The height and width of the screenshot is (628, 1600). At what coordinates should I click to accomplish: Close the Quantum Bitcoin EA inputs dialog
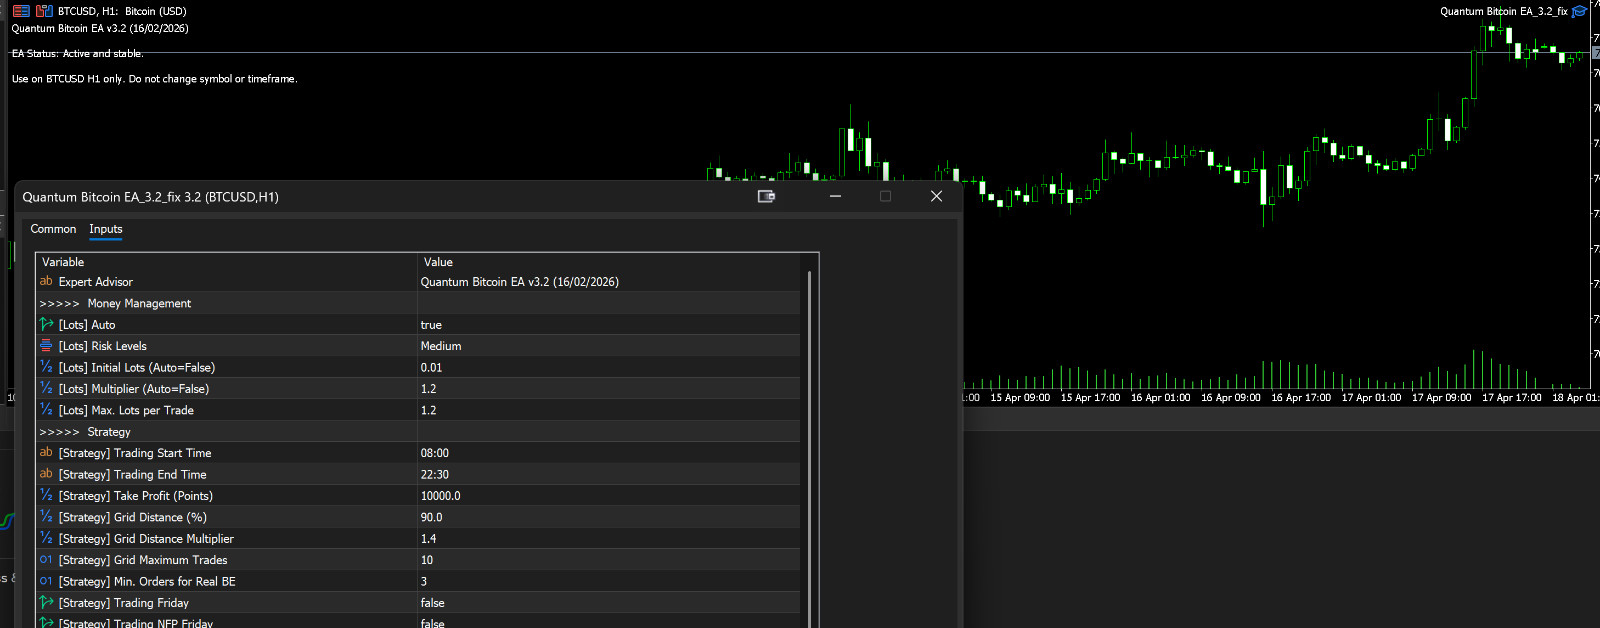936,196
